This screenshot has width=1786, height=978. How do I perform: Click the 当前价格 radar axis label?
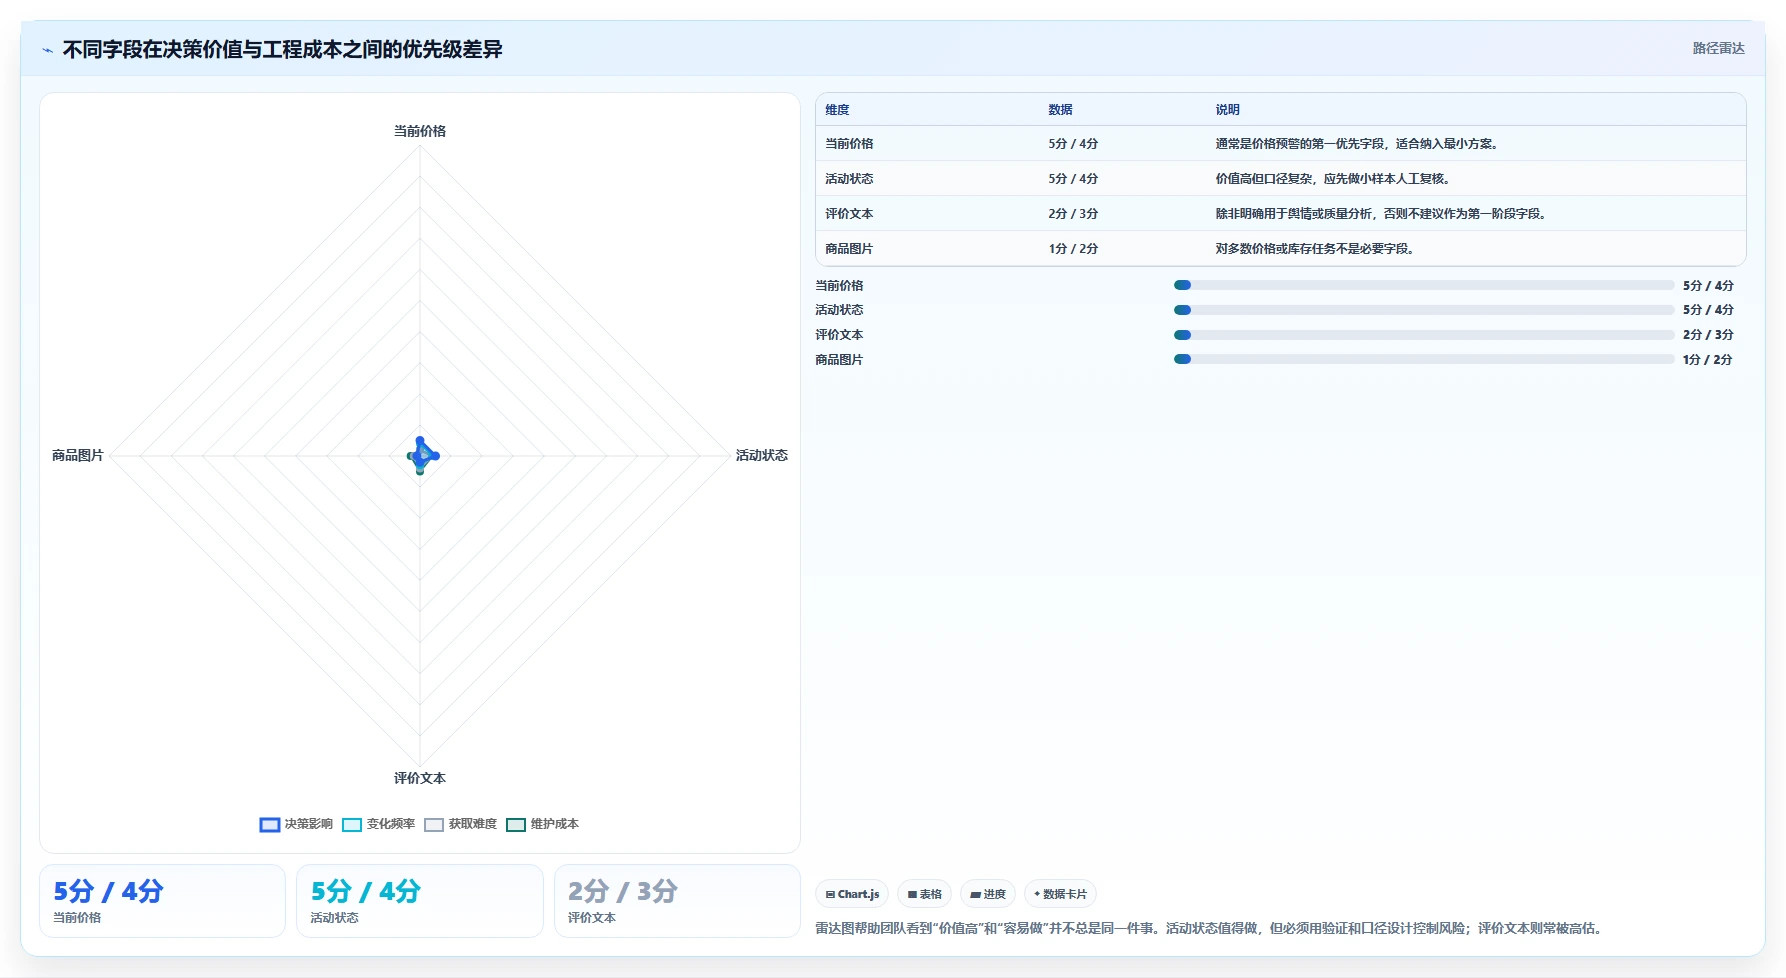tap(420, 131)
